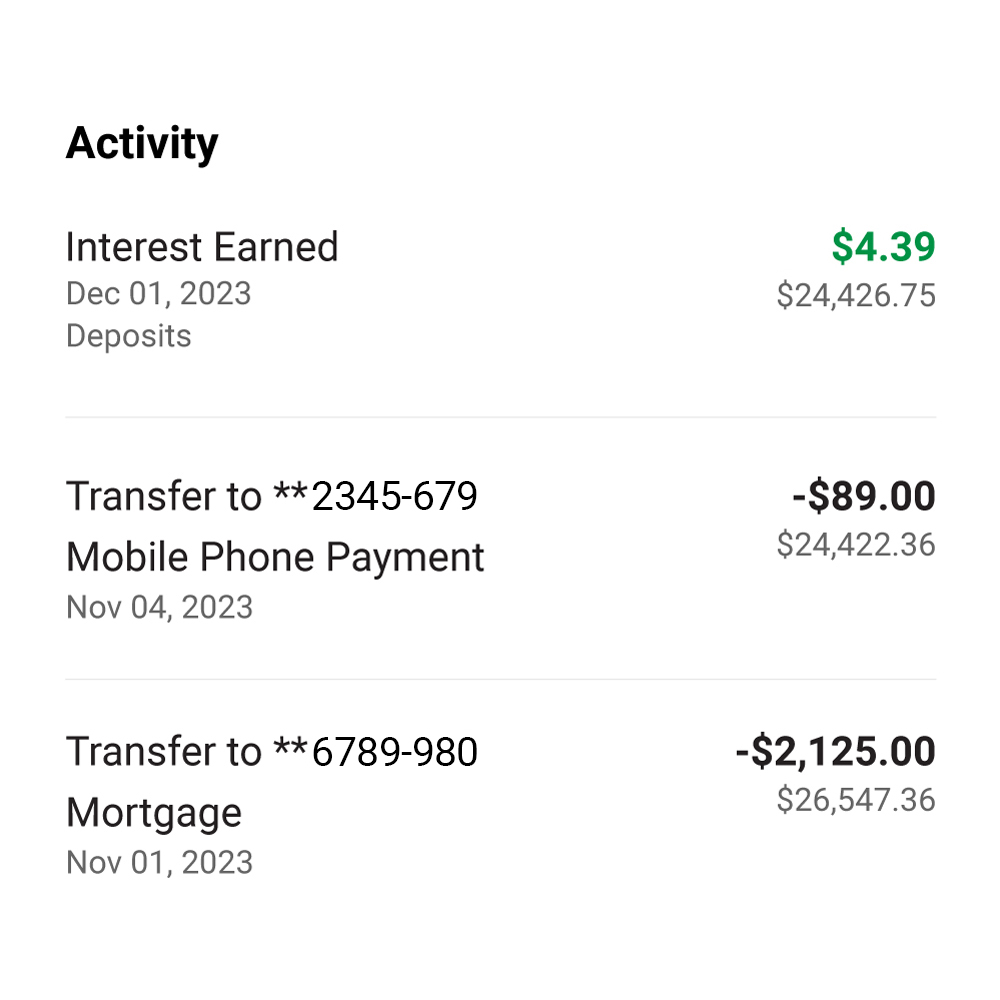The width and height of the screenshot is (1000, 1000).
Task: Select the transfer to account **2345-679
Action: tap(271, 495)
